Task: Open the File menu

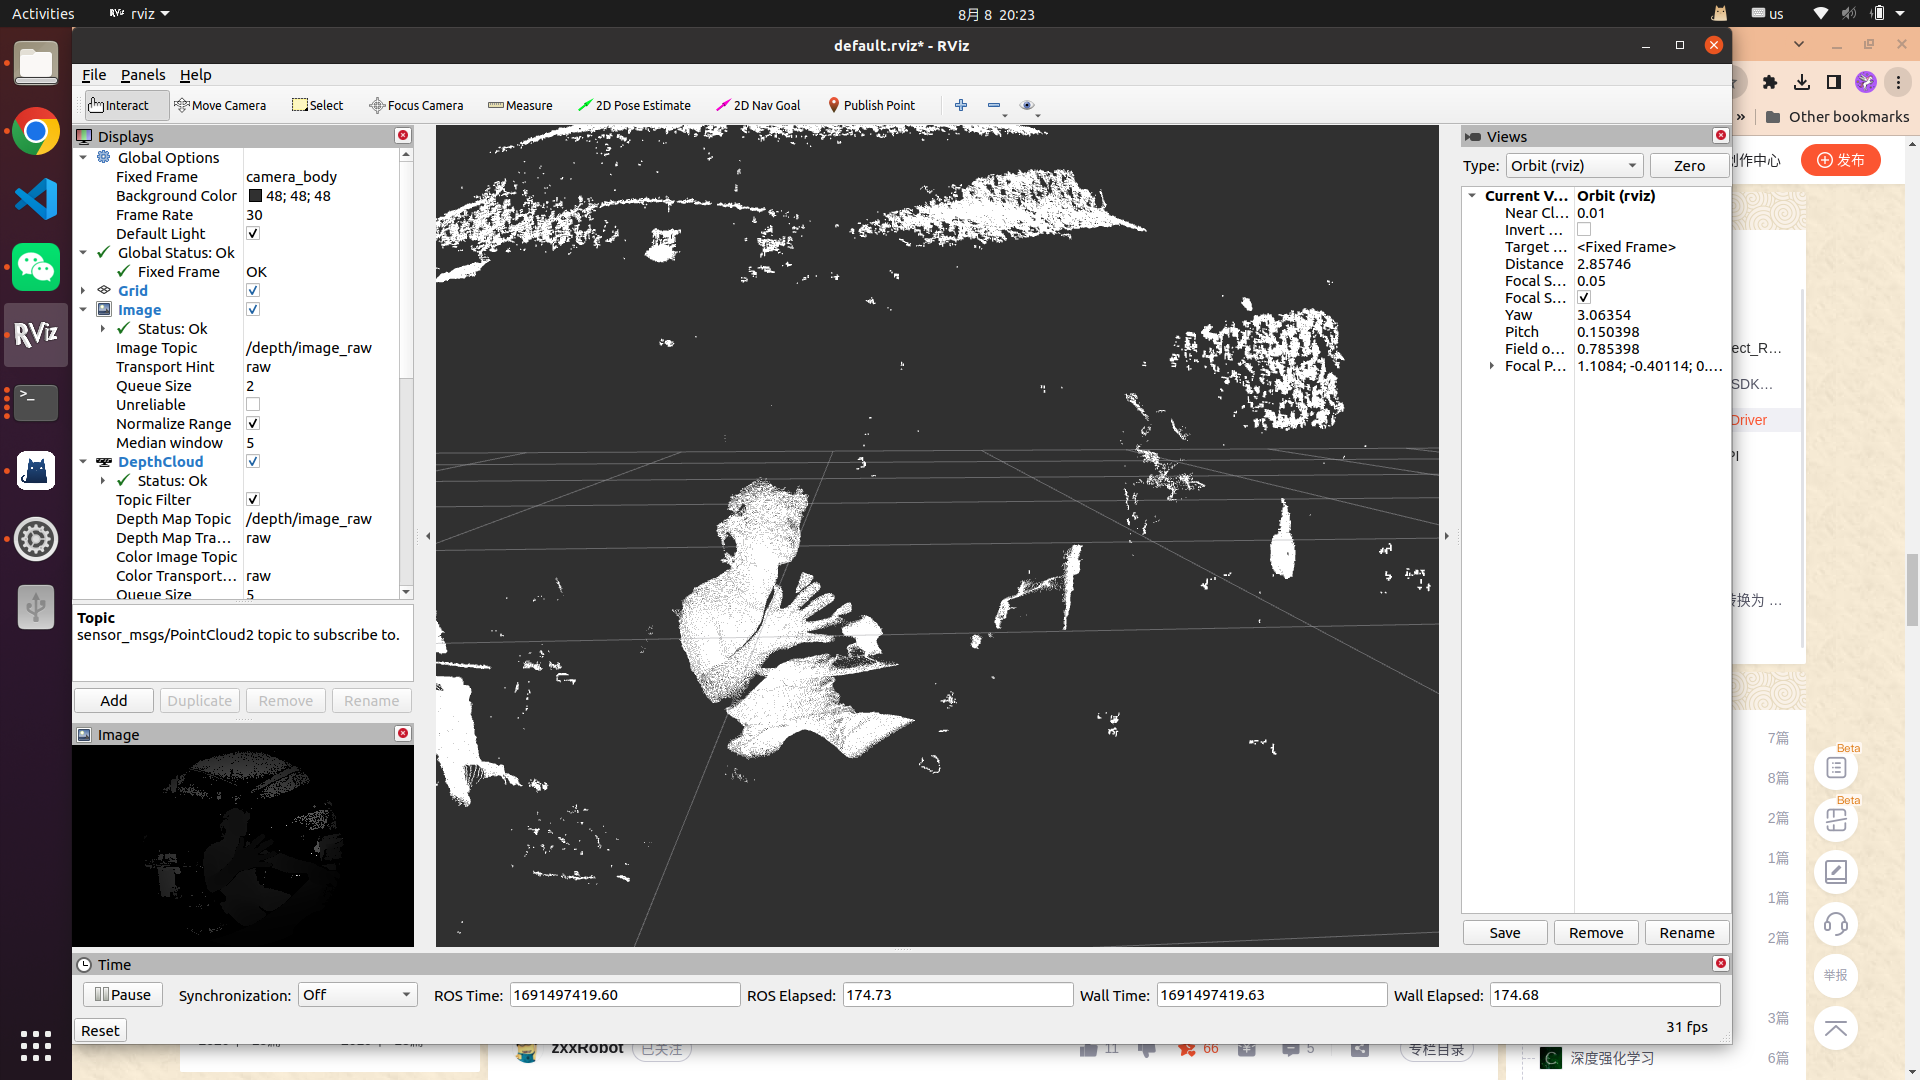Action: (x=94, y=75)
